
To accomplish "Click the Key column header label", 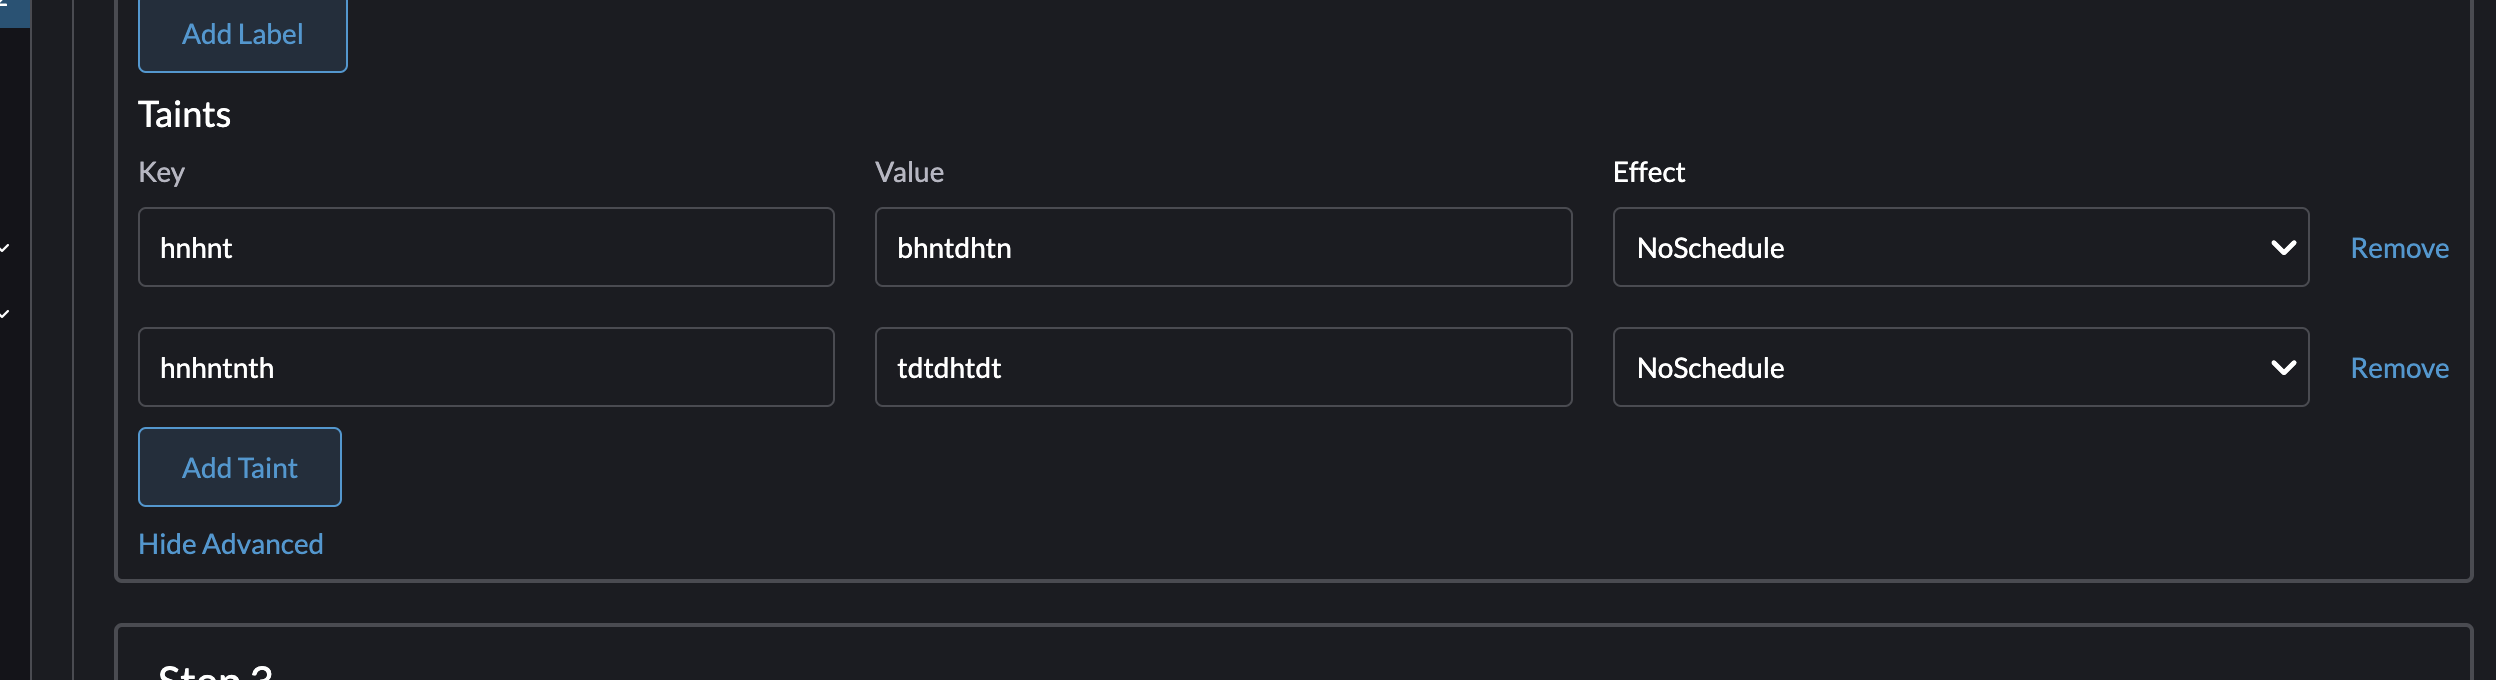I will pos(162,171).
